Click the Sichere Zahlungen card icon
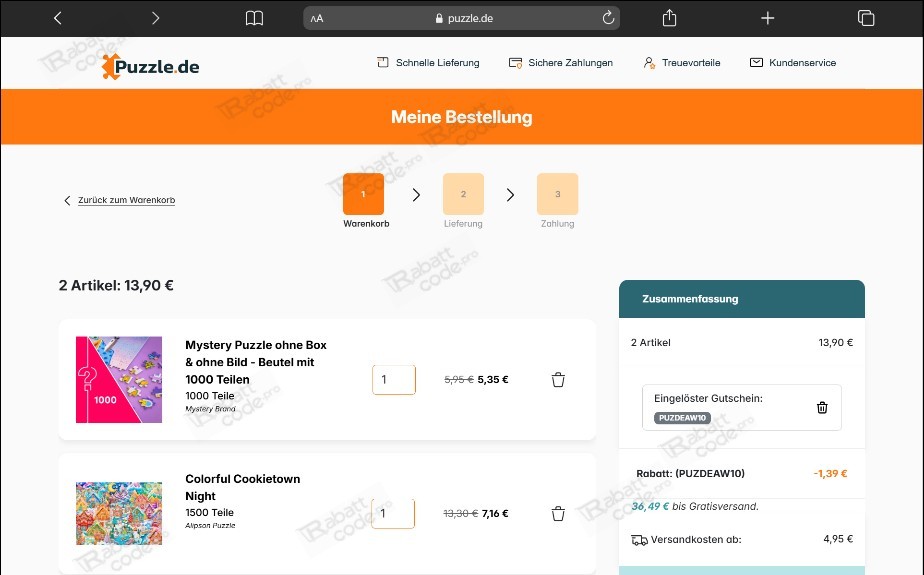This screenshot has height=575, width=924. 515,63
